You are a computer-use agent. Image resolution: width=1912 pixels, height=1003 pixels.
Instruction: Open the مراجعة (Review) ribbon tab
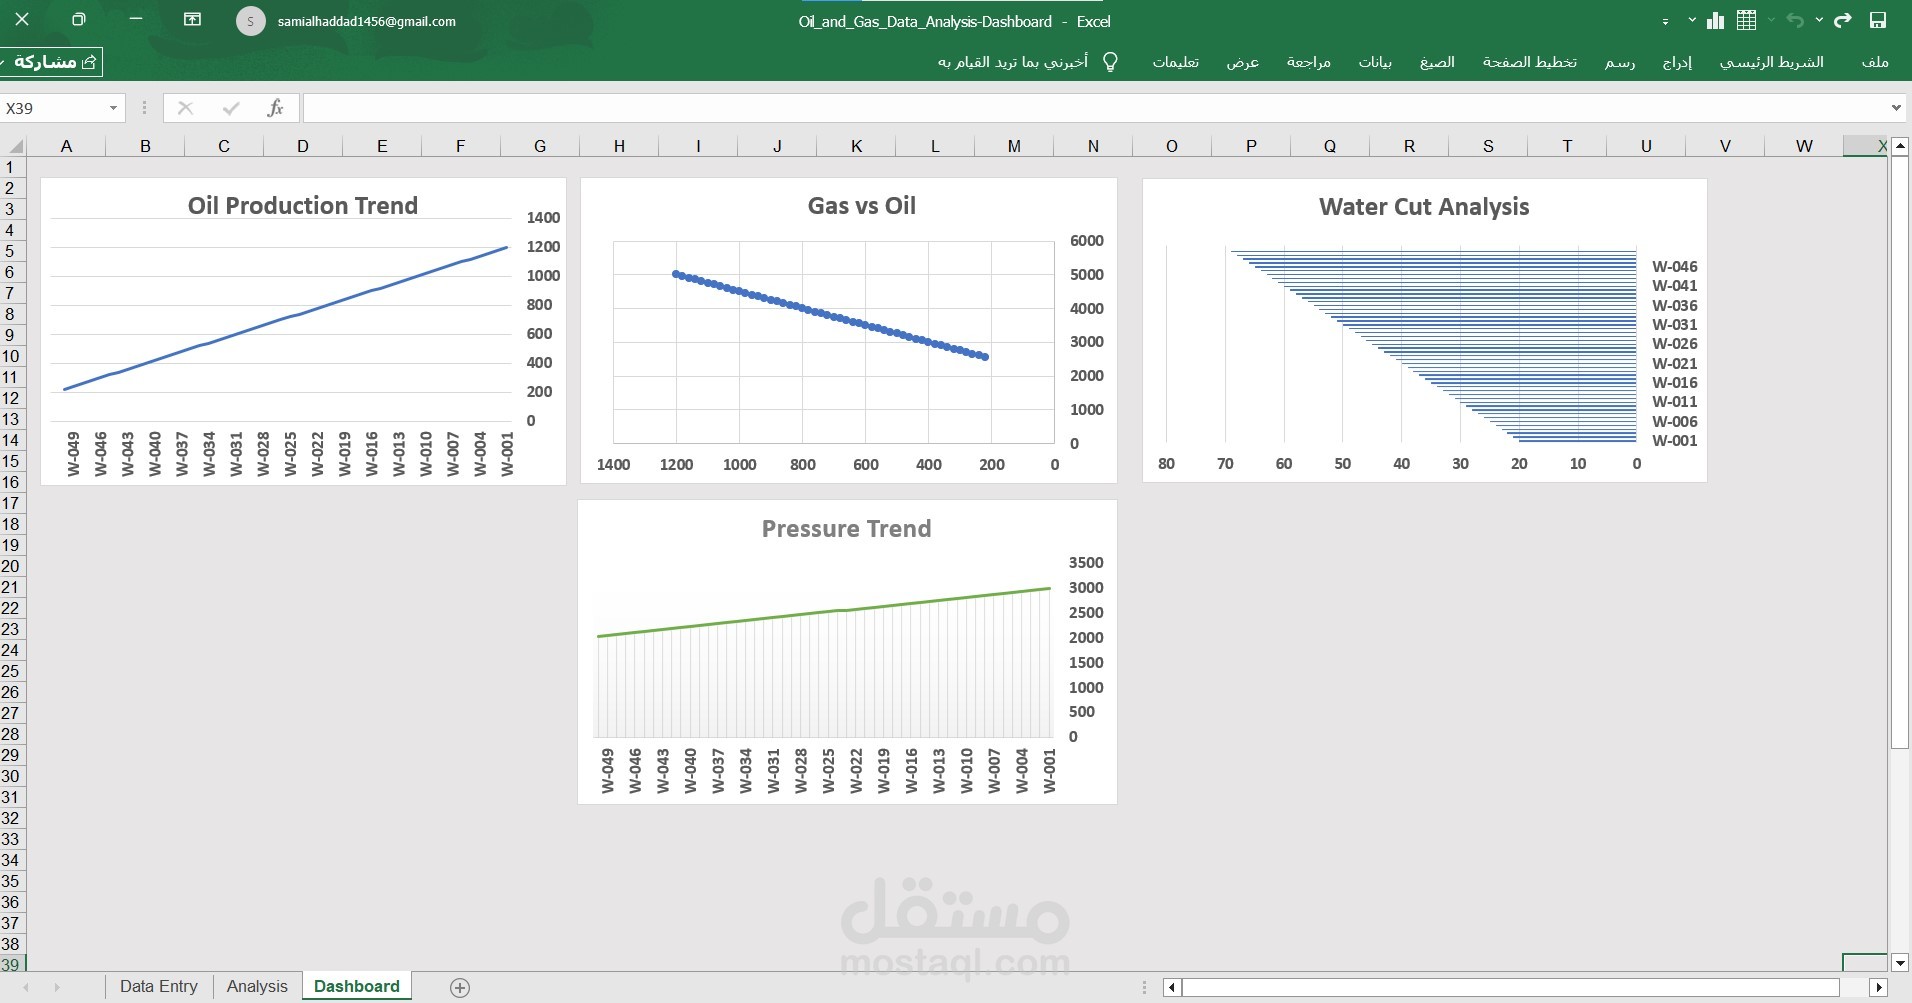1308,62
